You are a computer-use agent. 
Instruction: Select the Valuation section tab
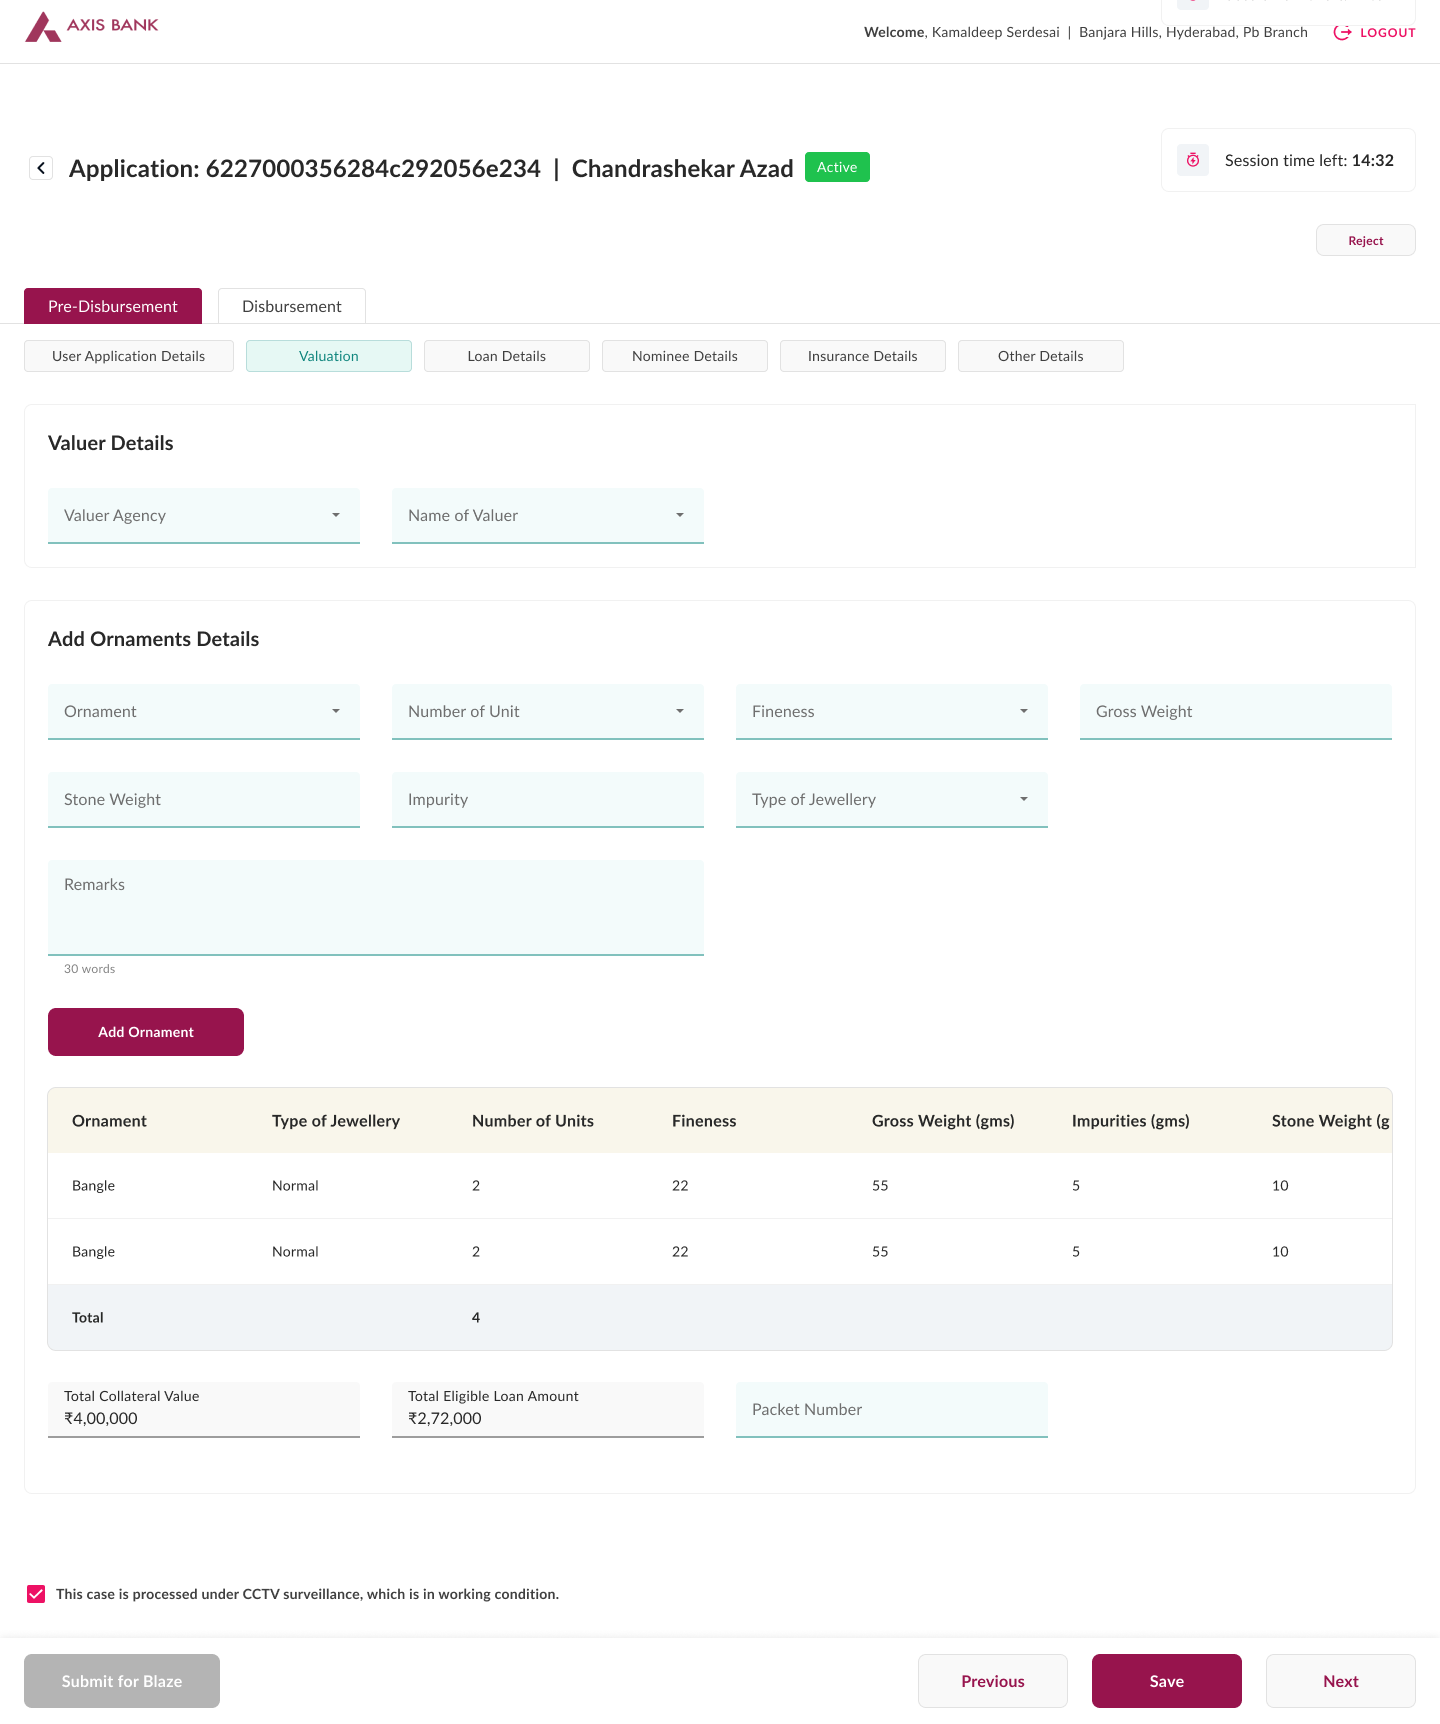(x=329, y=356)
